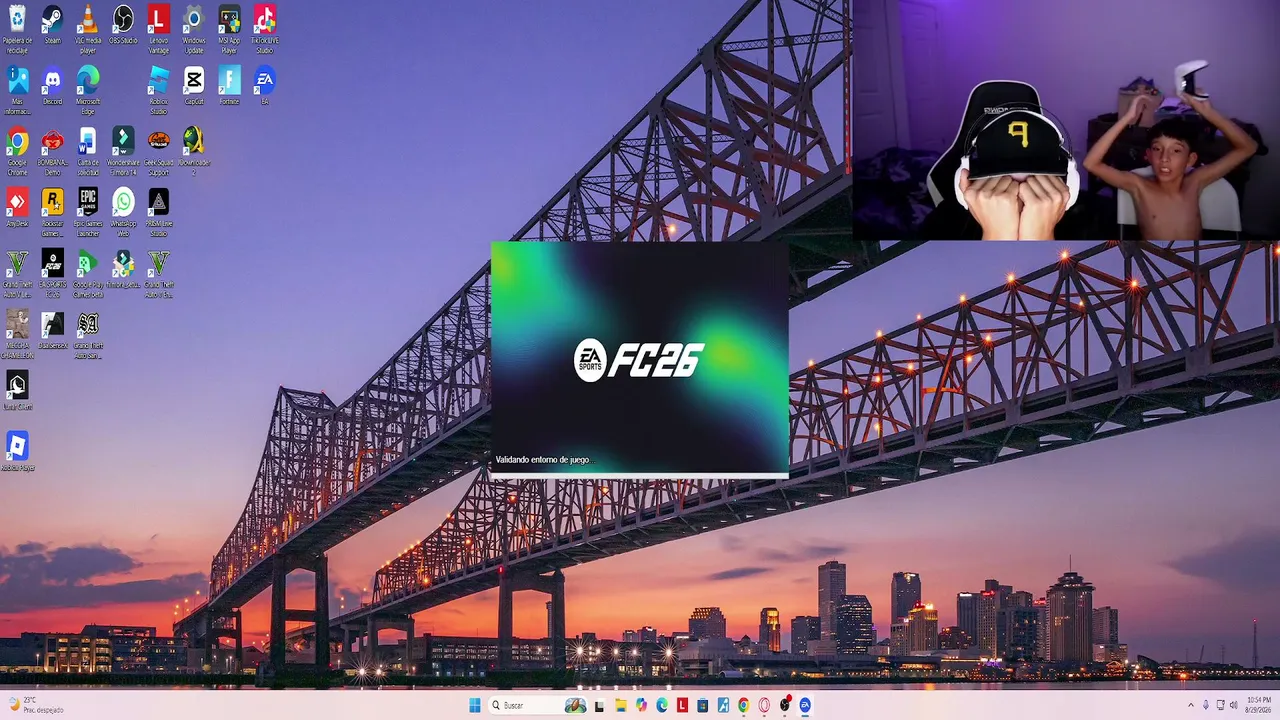Switch to the EA app on the taskbar
The width and height of the screenshot is (1280, 720).
point(805,705)
